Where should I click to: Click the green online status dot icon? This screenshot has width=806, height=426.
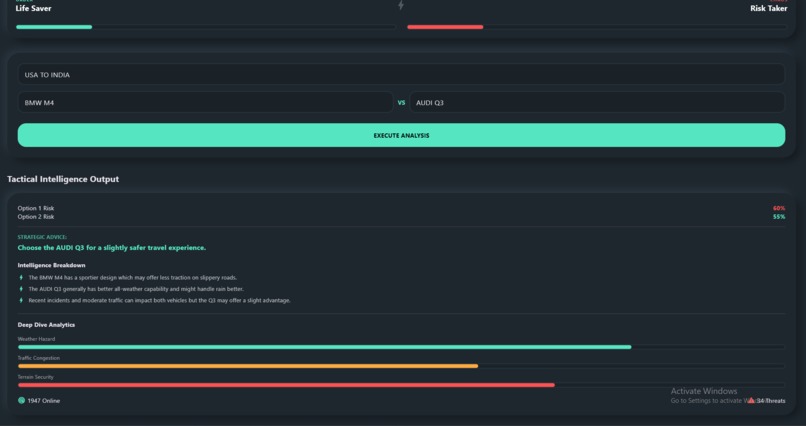coord(21,400)
